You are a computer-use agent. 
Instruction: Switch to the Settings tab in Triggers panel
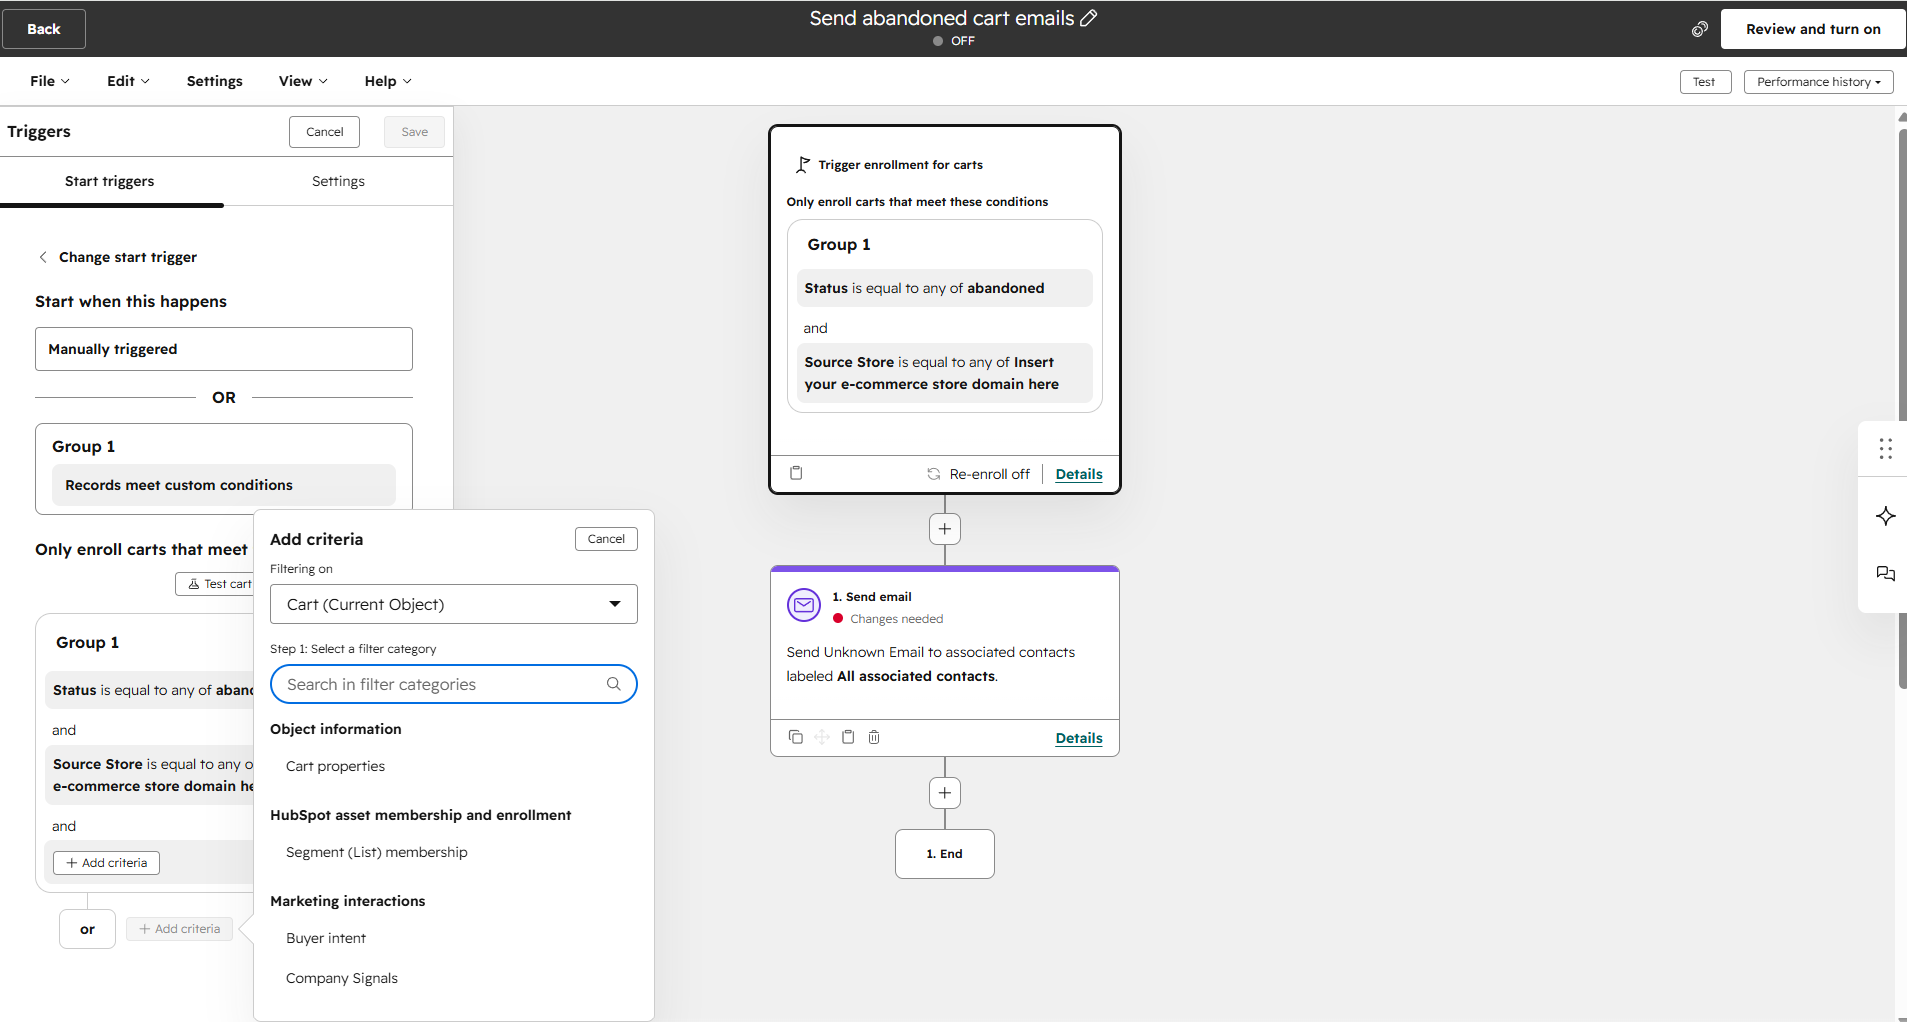pyautogui.click(x=338, y=181)
